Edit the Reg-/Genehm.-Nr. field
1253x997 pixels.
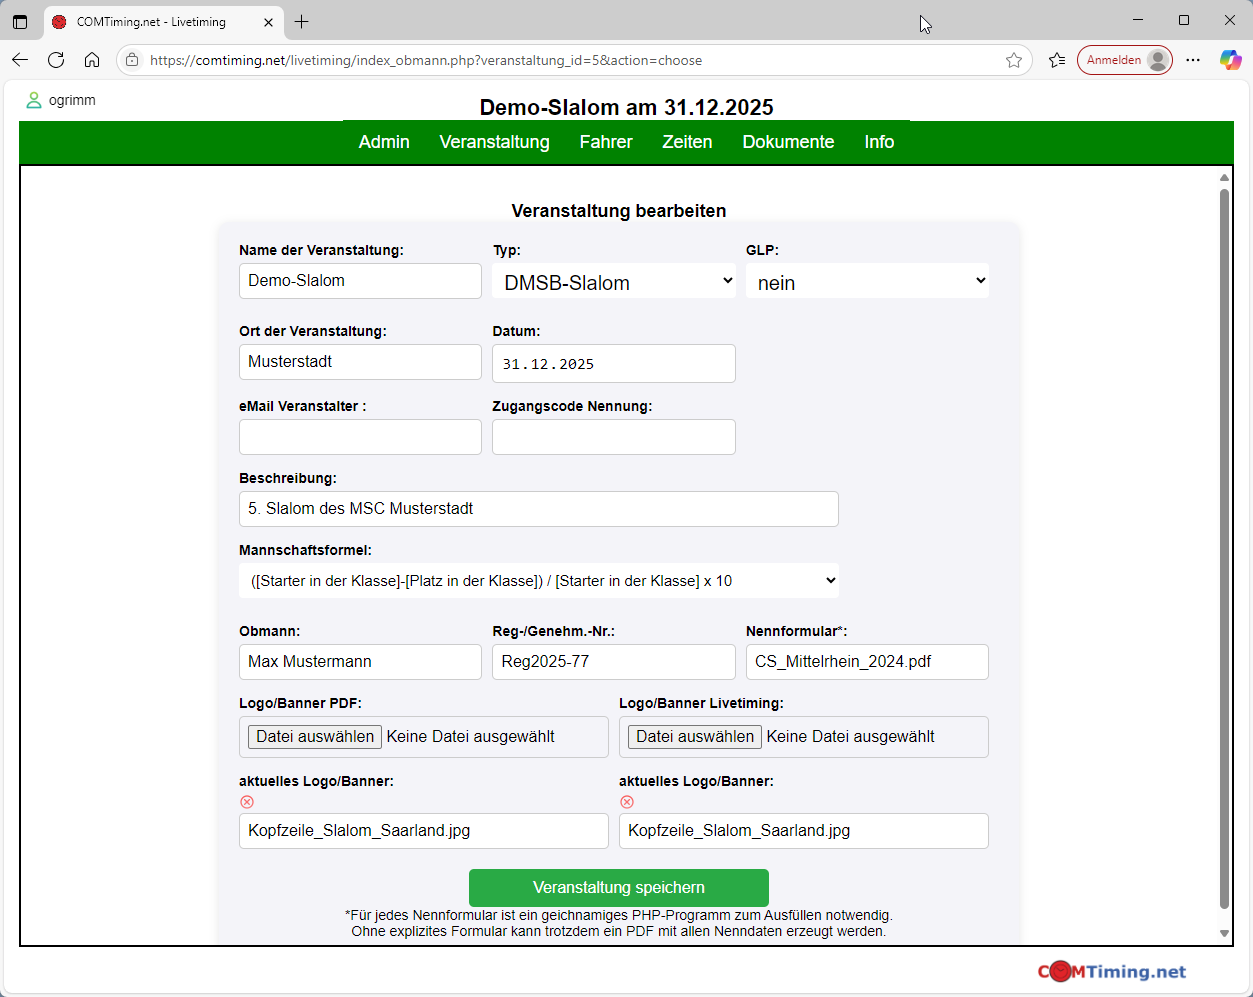(614, 662)
